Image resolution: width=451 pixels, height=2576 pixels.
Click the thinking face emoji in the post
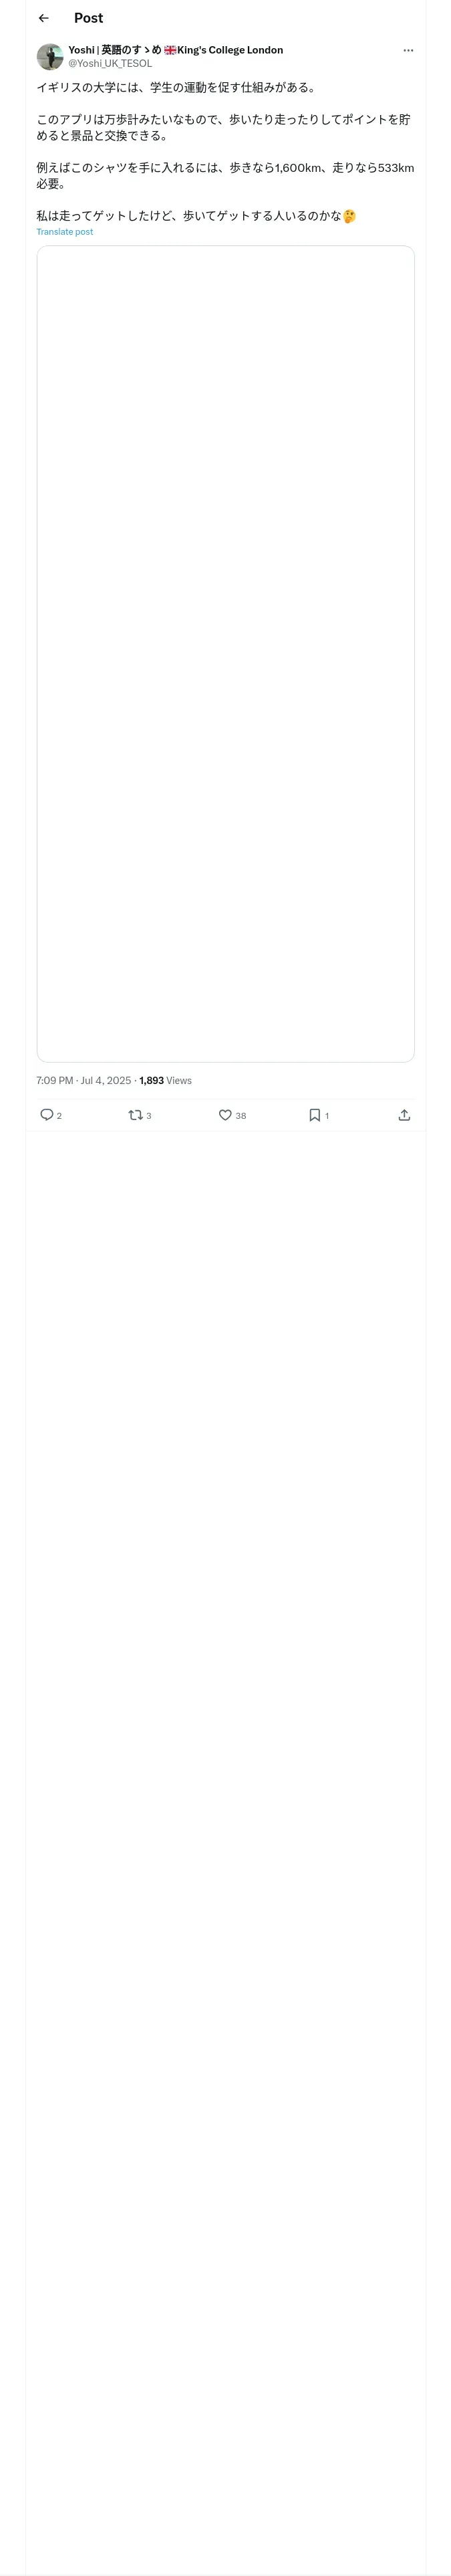pos(349,216)
